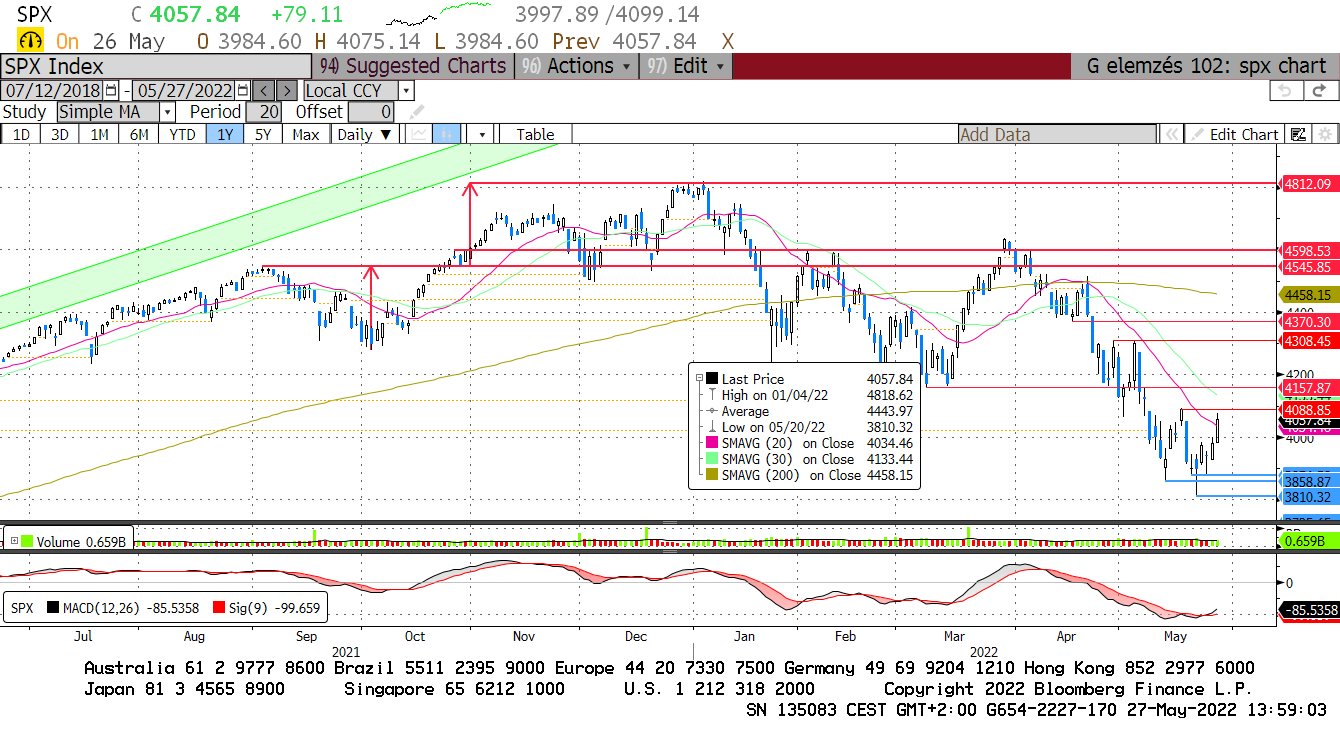Click the end date field 05/27/2022

[183, 90]
